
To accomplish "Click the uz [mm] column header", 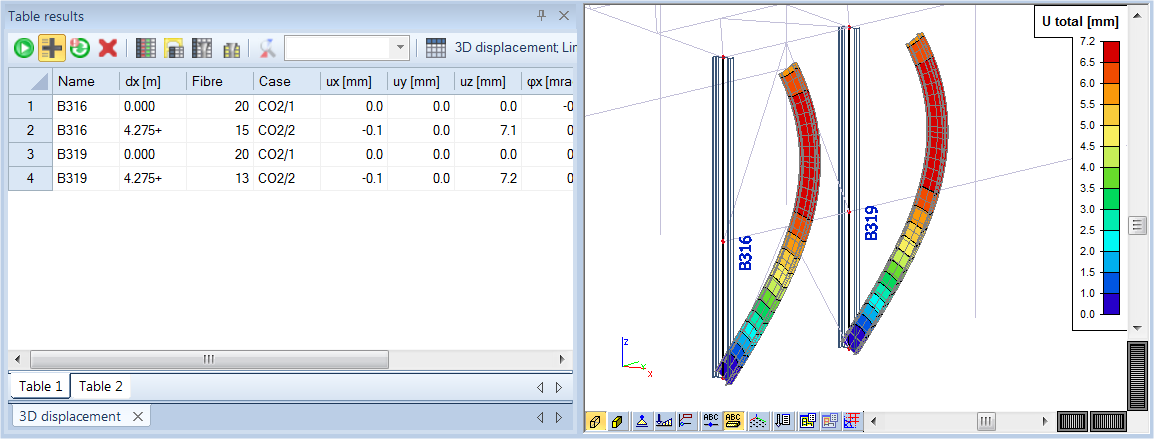I will 486,81.
